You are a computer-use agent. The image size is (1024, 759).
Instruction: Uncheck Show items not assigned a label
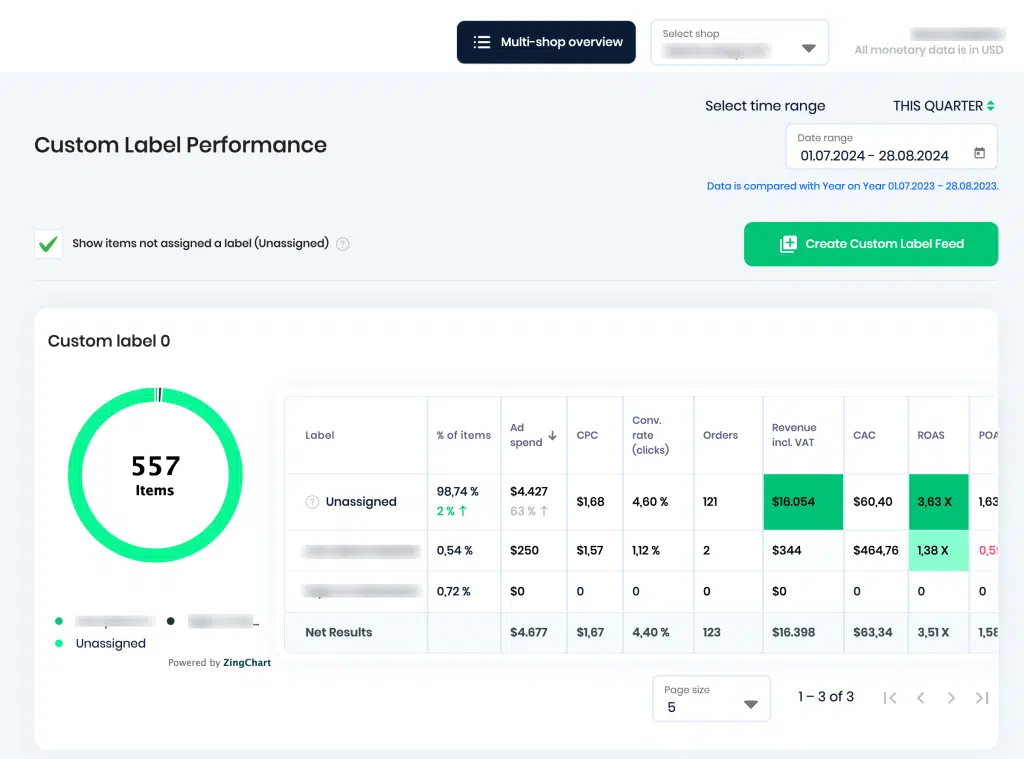[48, 244]
